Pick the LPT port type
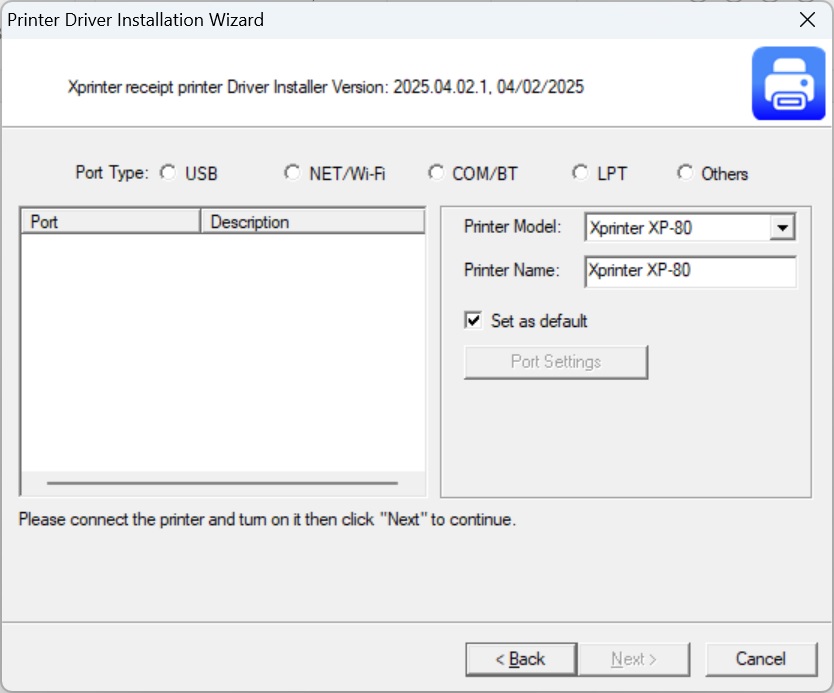 click(x=579, y=173)
